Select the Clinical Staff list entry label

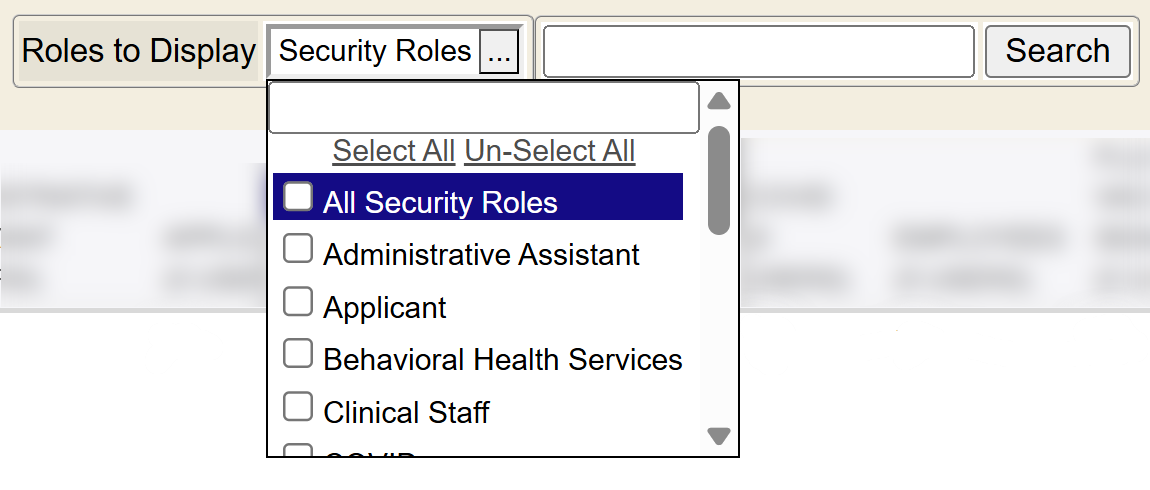tap(406, 413)
